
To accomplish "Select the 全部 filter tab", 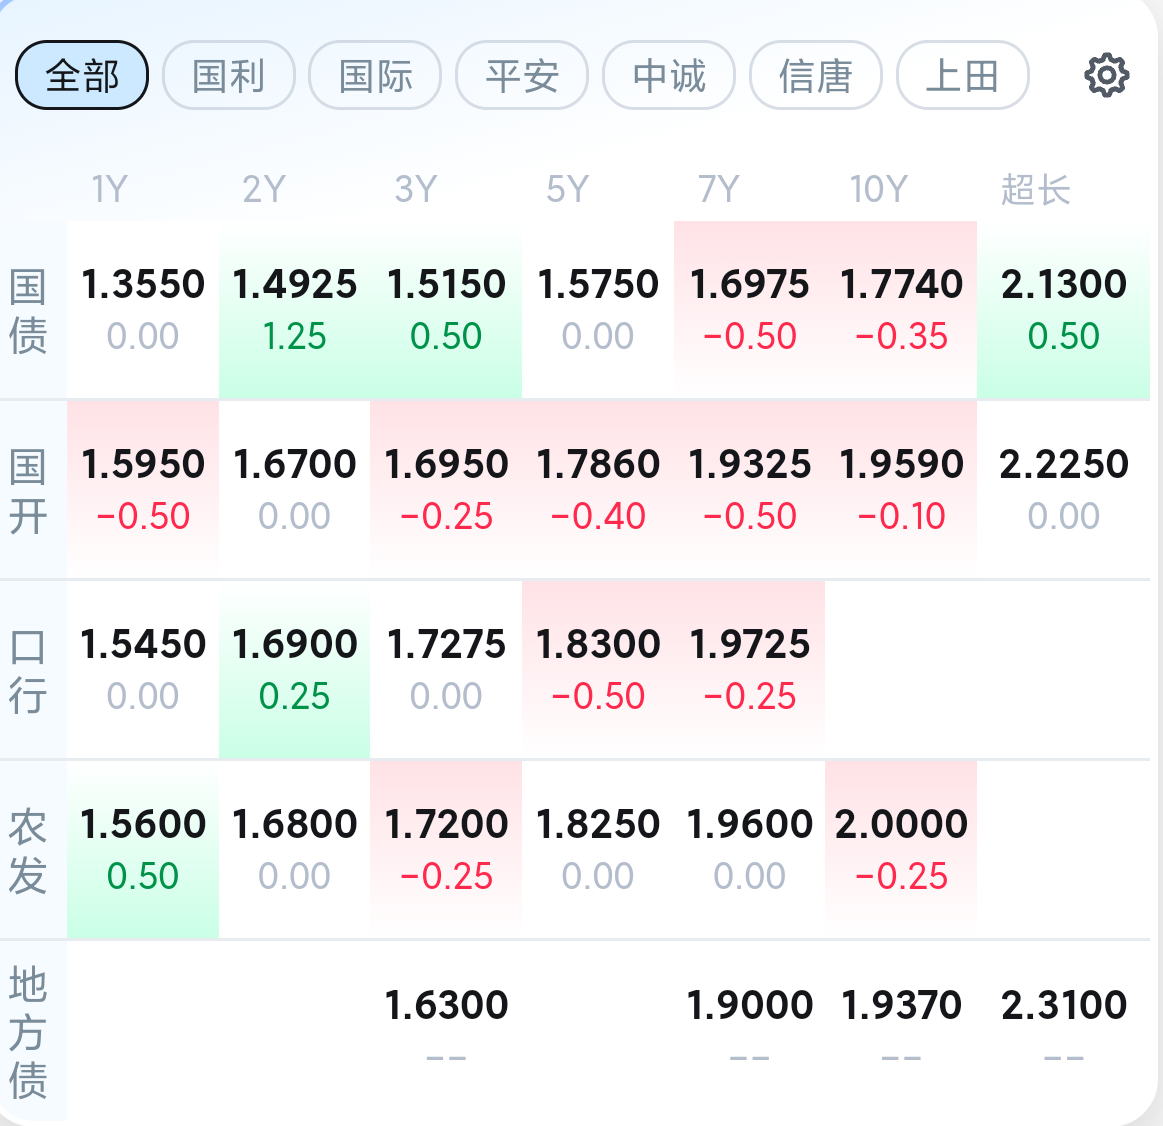I will pos(82,75).
